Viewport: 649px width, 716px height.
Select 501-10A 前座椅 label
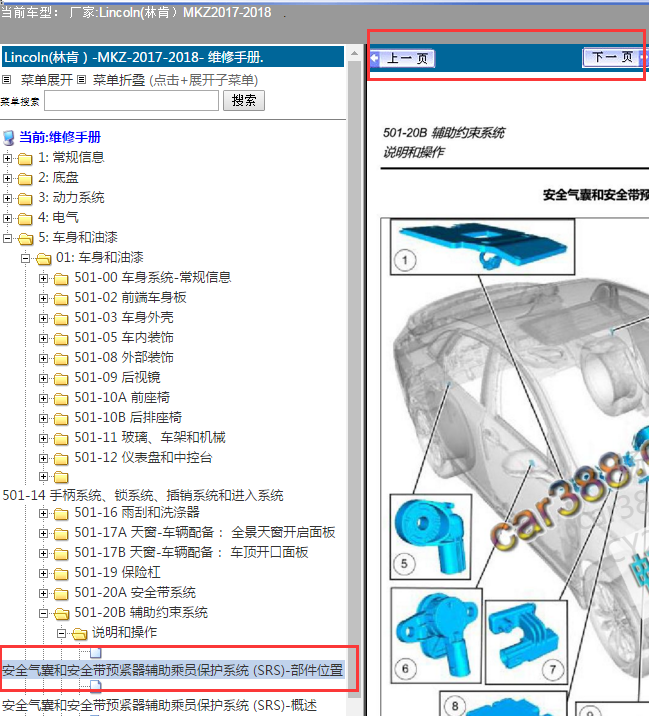(x=122, y=397)
